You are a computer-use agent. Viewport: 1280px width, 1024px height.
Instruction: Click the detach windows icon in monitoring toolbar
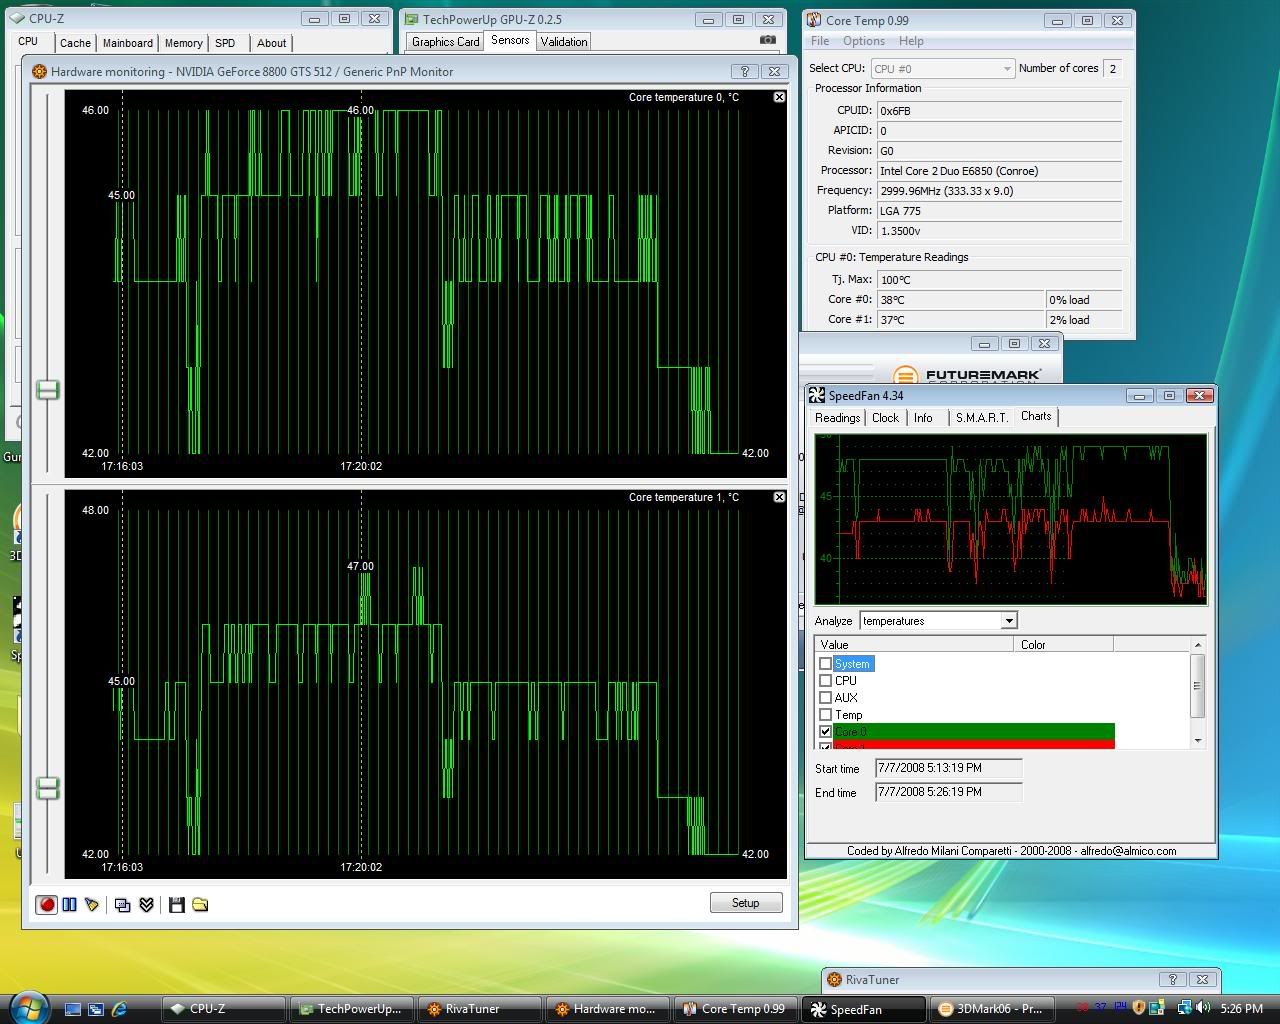(122, 904)
